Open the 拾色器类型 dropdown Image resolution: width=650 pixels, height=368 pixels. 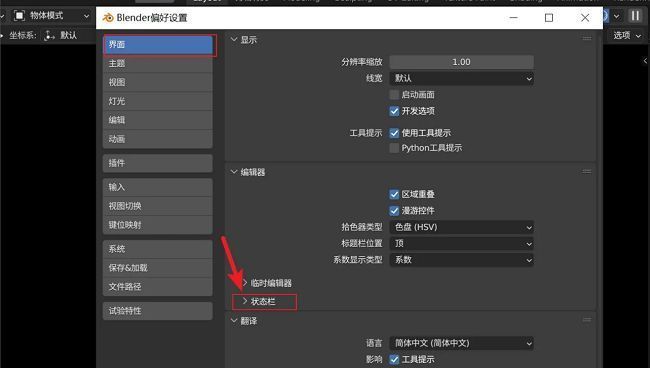[461, 227]
